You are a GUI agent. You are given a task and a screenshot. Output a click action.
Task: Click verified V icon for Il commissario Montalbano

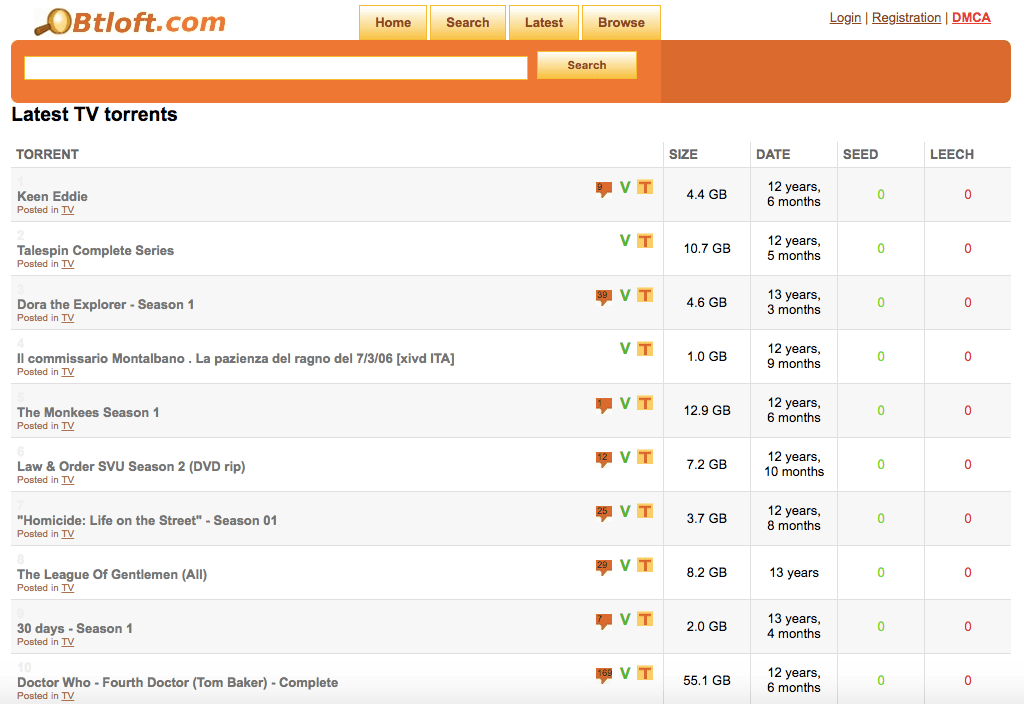click(625, 349)
